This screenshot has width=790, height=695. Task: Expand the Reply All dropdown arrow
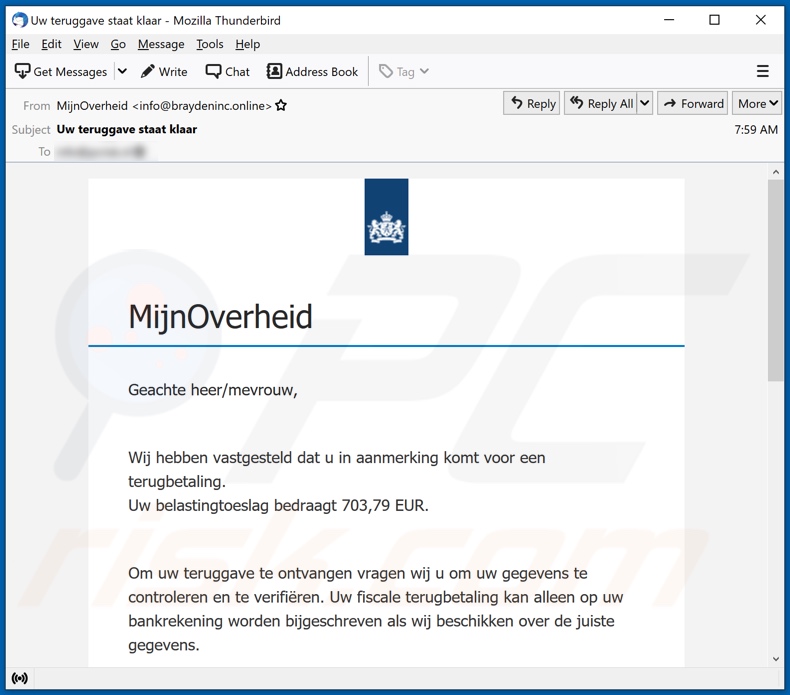(645, 103)
